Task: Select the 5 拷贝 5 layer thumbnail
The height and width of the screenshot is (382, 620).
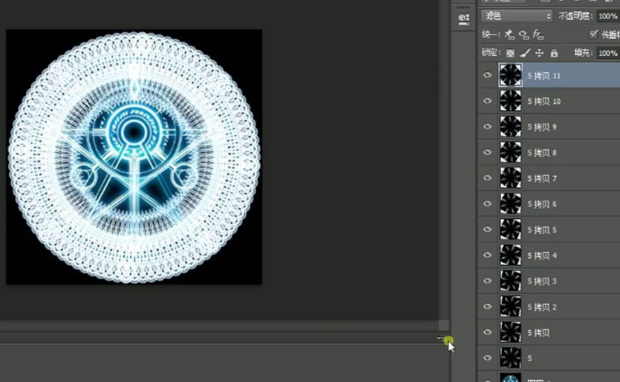Action: (510, 229)
